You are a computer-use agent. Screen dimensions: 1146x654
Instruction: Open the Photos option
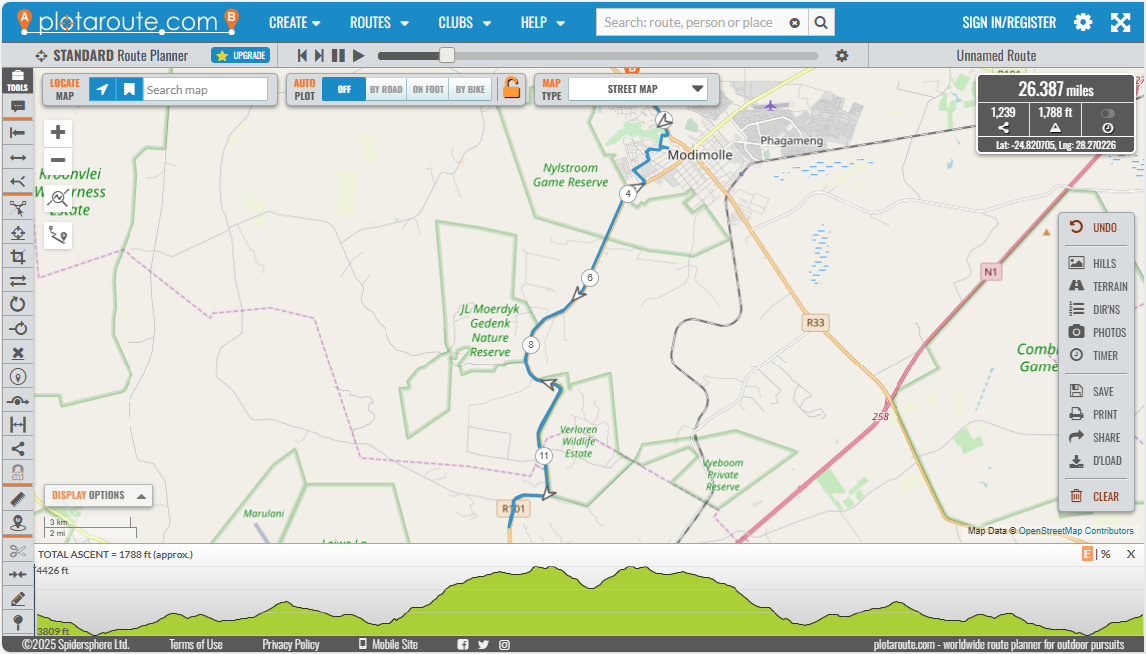[x=1097, y=332]
